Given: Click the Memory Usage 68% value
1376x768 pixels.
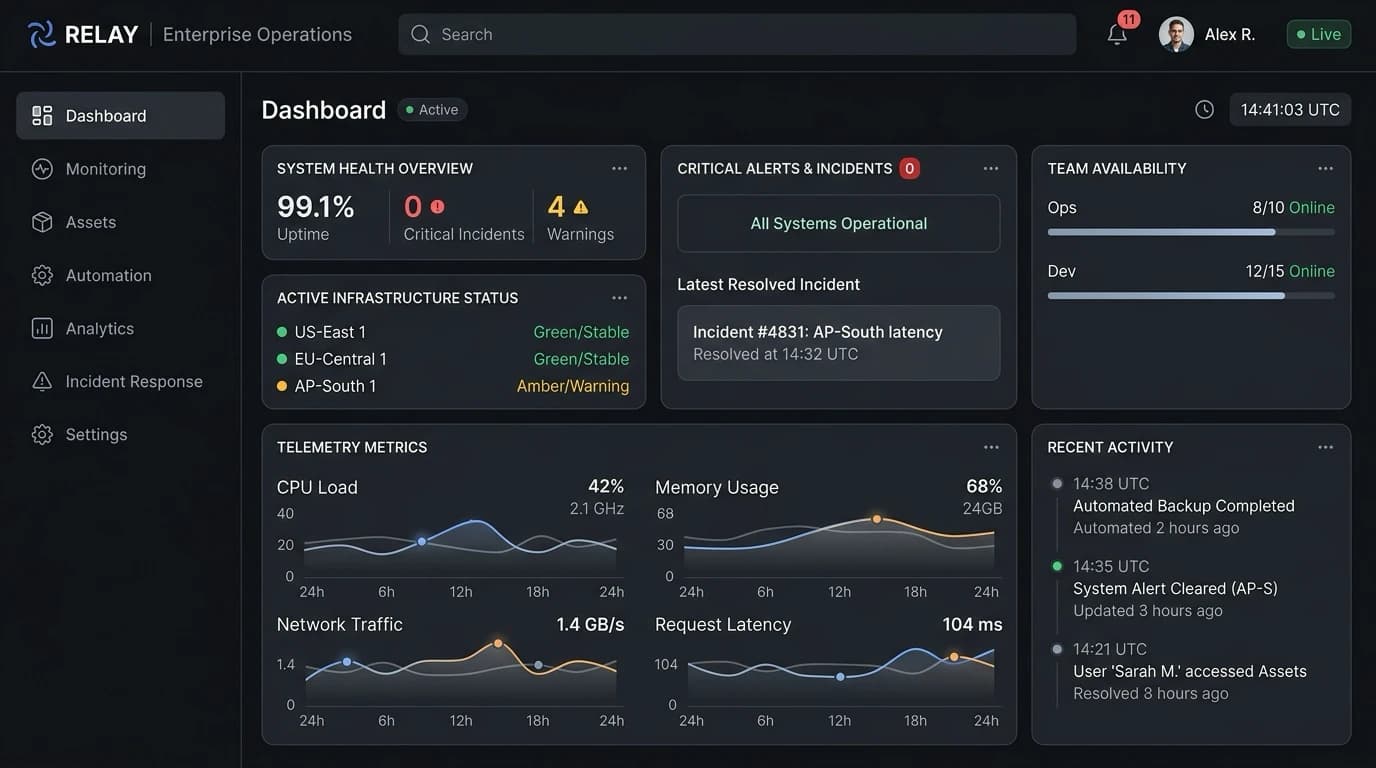Looking at the screenshot, I should [984, 486].
